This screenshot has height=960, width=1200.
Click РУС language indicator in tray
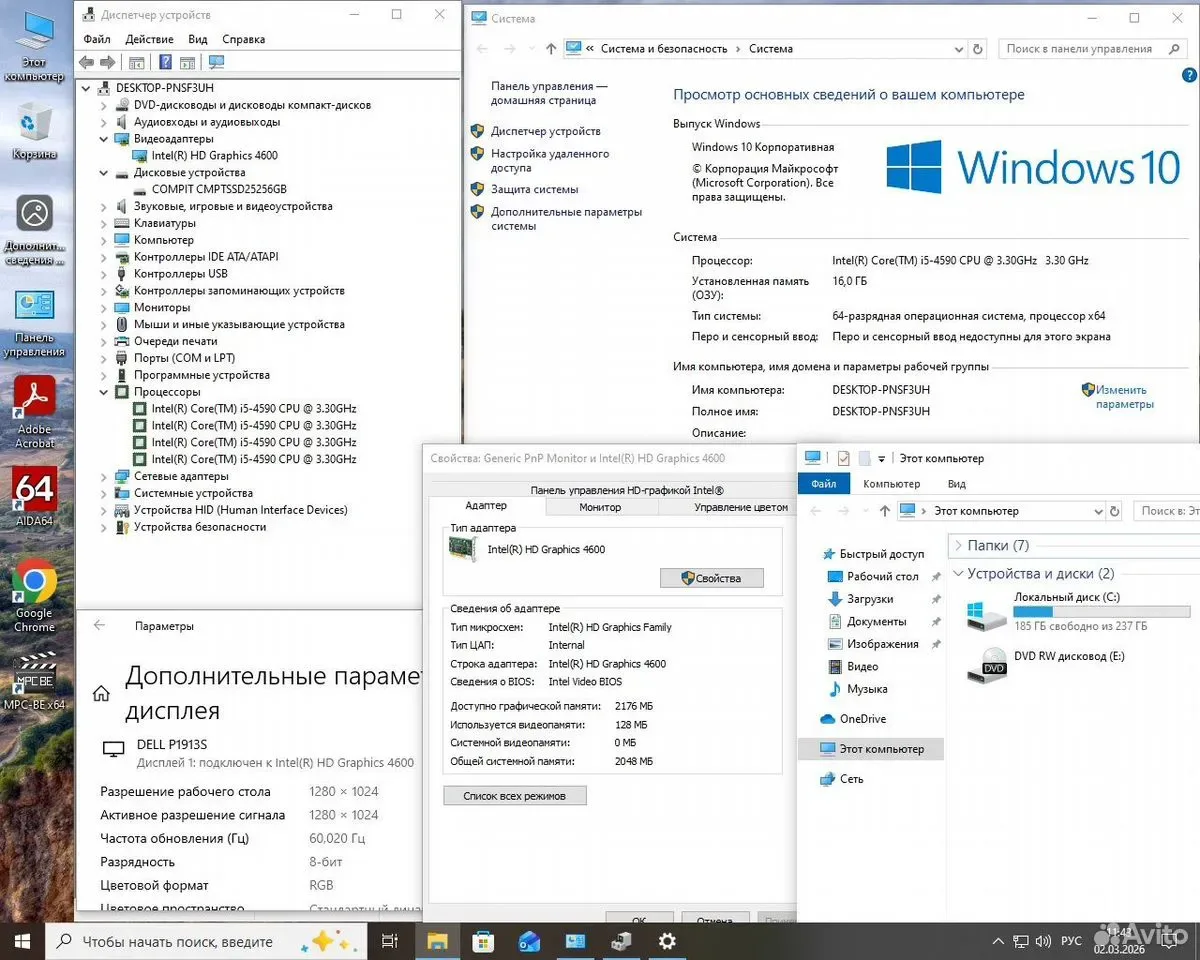[1071, 941]
